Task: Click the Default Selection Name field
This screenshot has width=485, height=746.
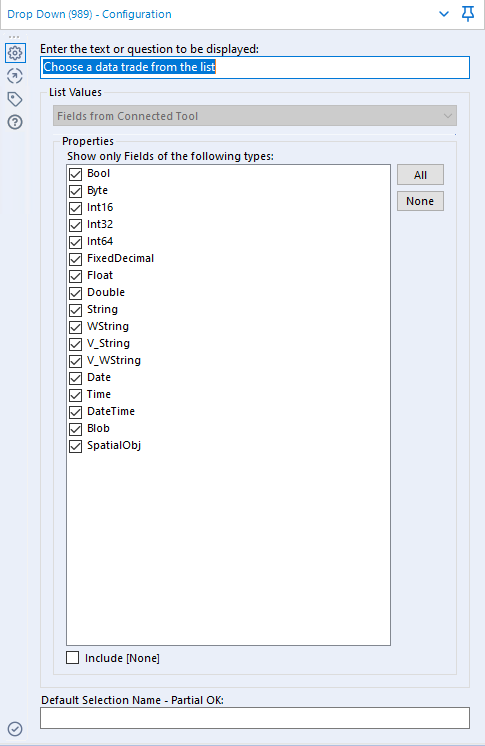Action: tap(255, 718)
